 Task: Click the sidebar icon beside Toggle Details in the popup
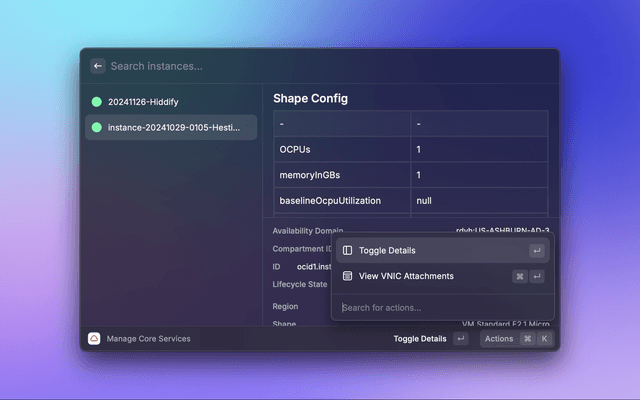click(347, 250)
